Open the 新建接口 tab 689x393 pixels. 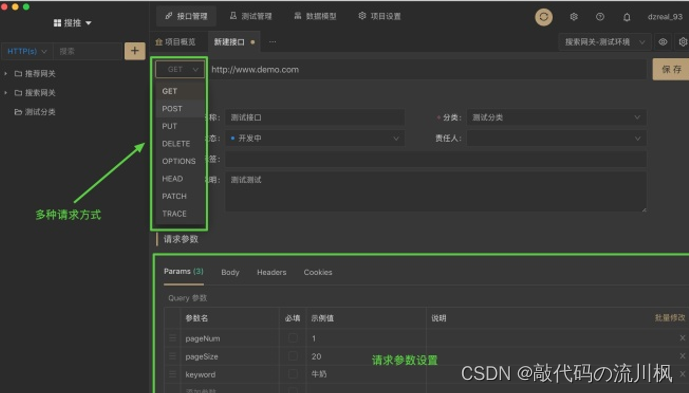(x=234, y=42)
